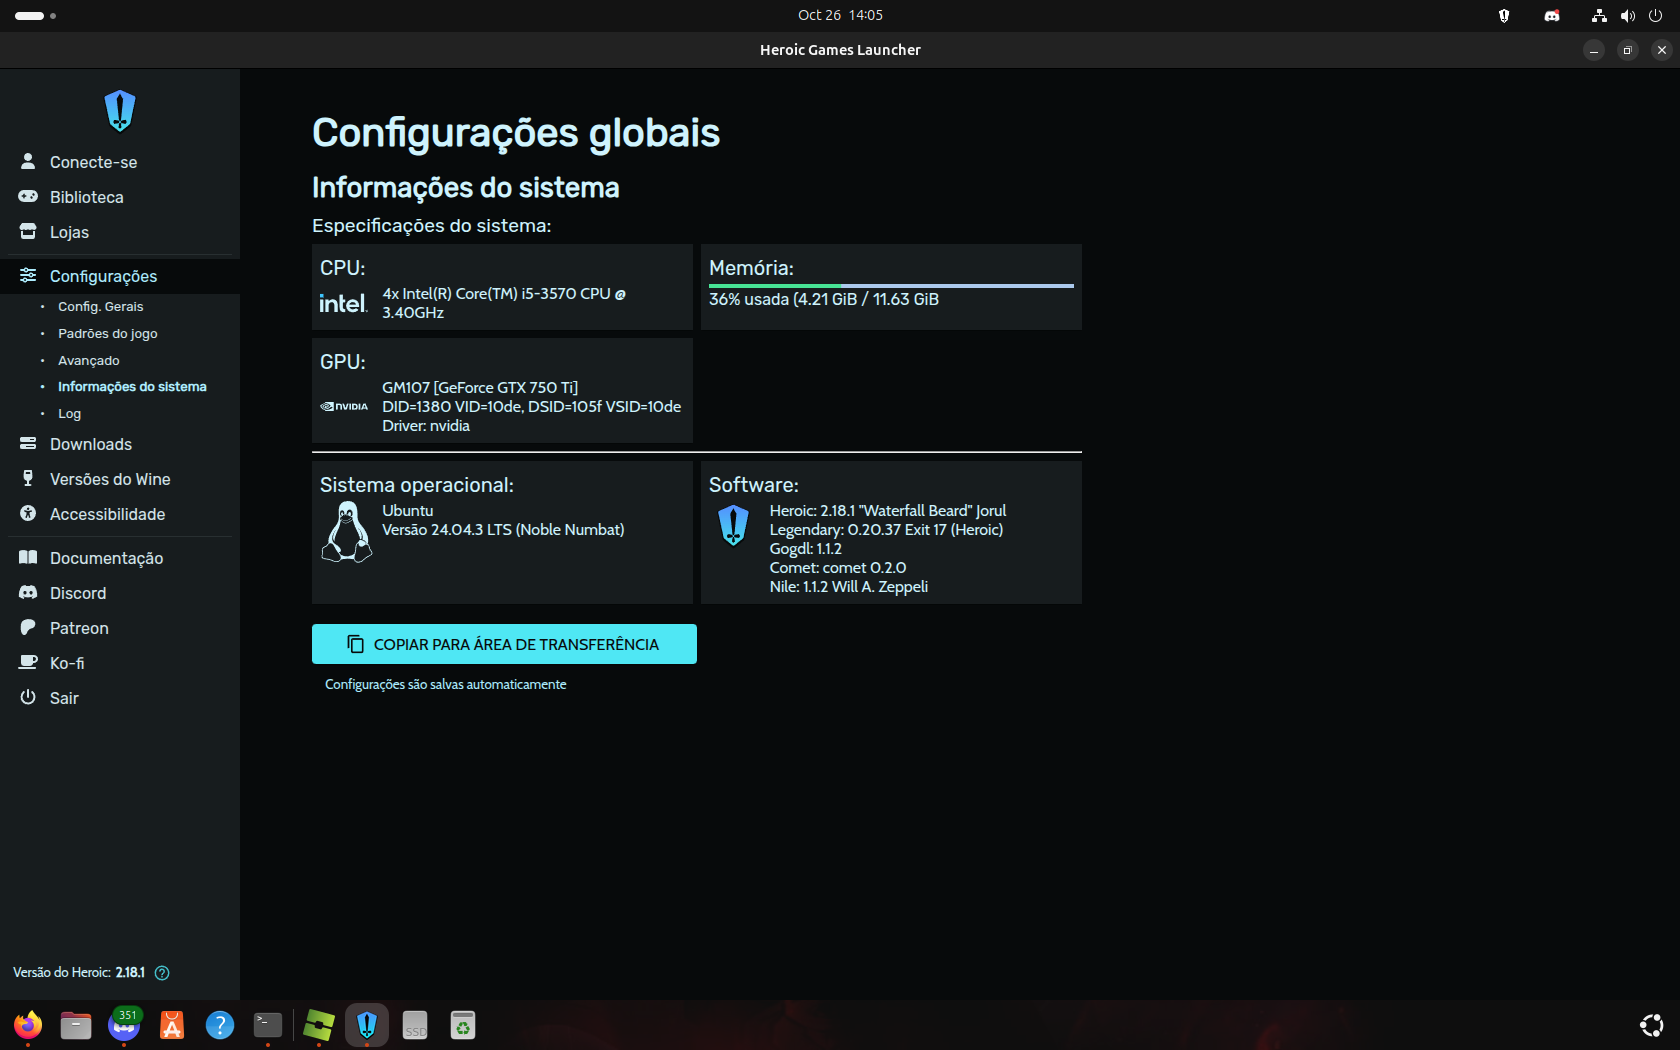Open Padrões do jogo settings

click(x=107, y=334)
